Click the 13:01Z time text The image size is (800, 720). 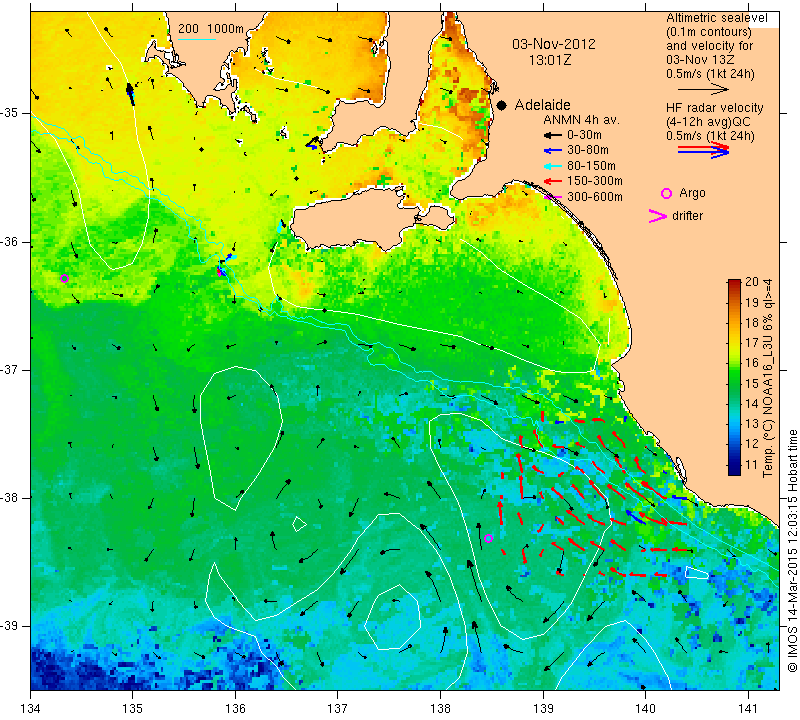point(550,60)
